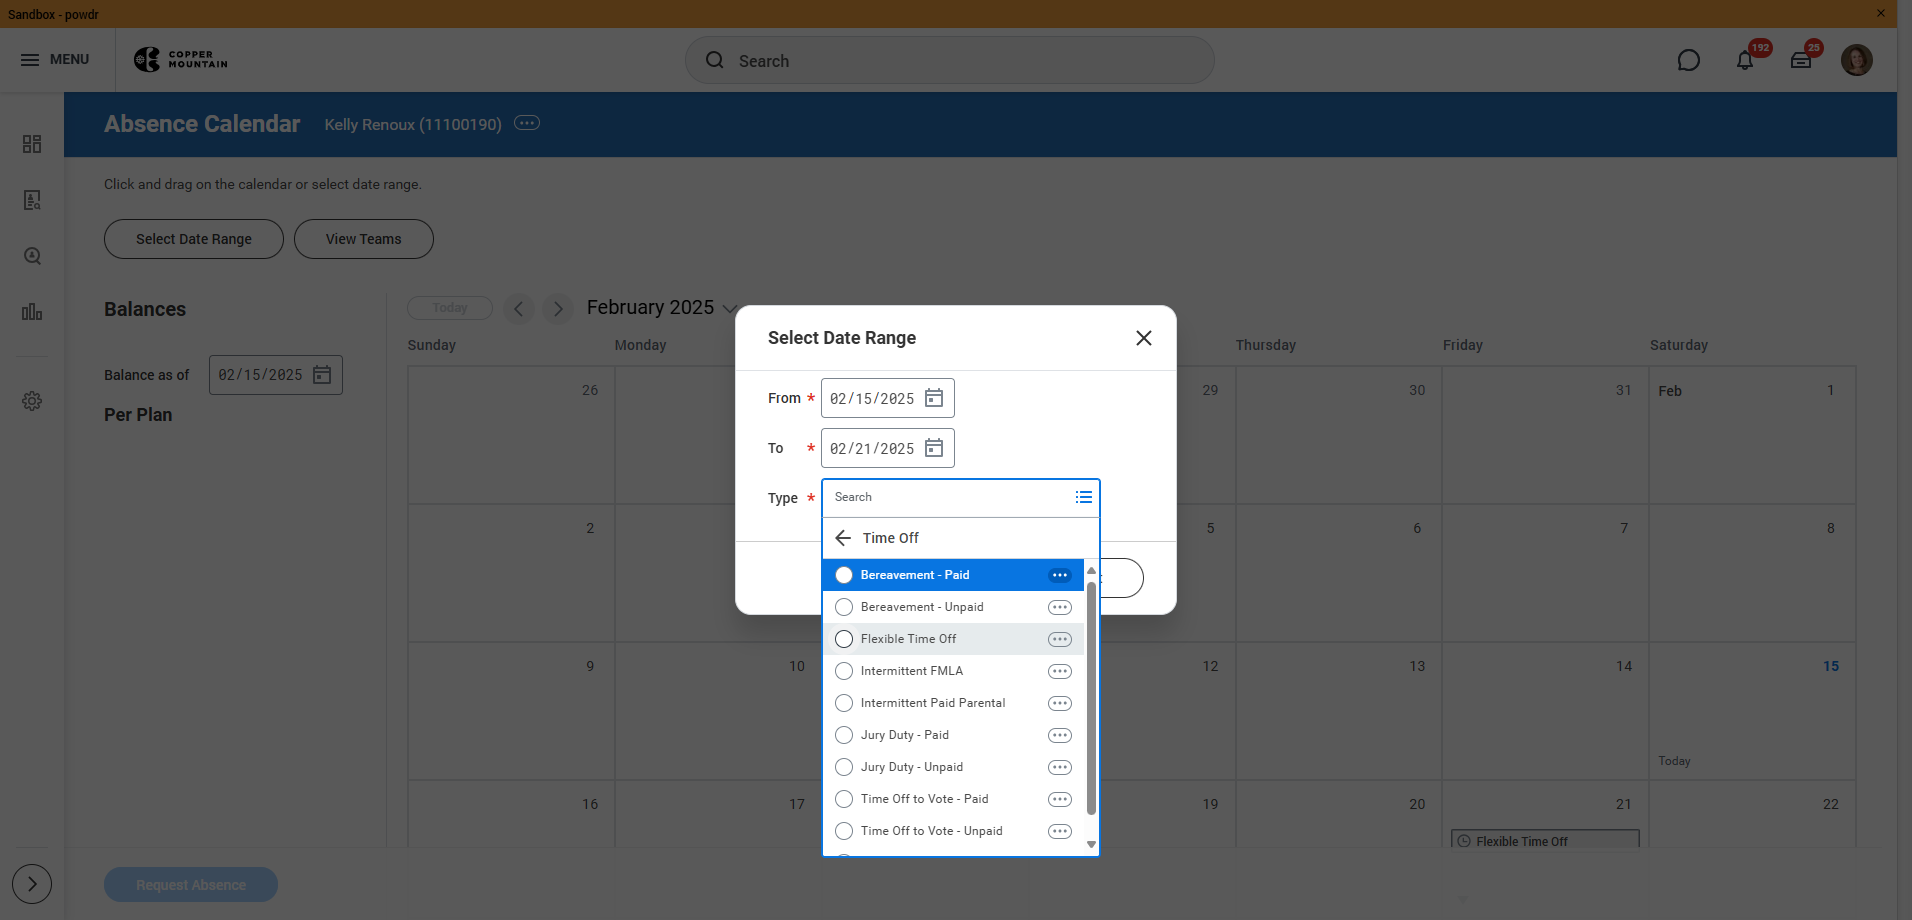Viewport: 1912px width, 920px height.
Task: Open the assistant chat bubble icon
Action: [1688, 61]
